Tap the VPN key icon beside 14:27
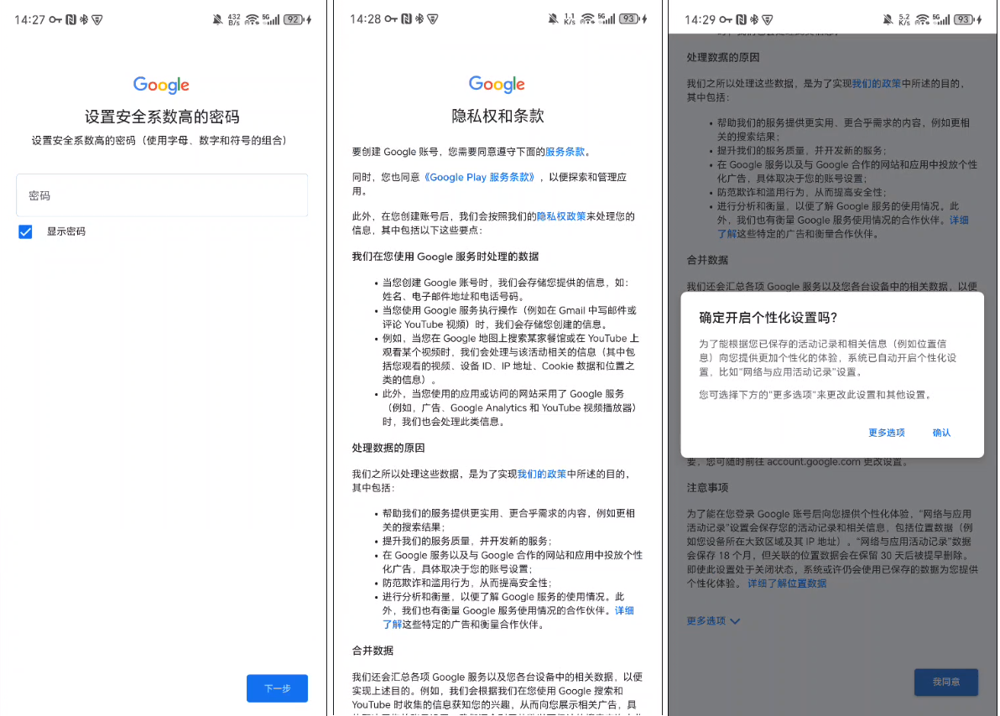The height and width of the screenshot is (716, 1000). tap(56, 19)
